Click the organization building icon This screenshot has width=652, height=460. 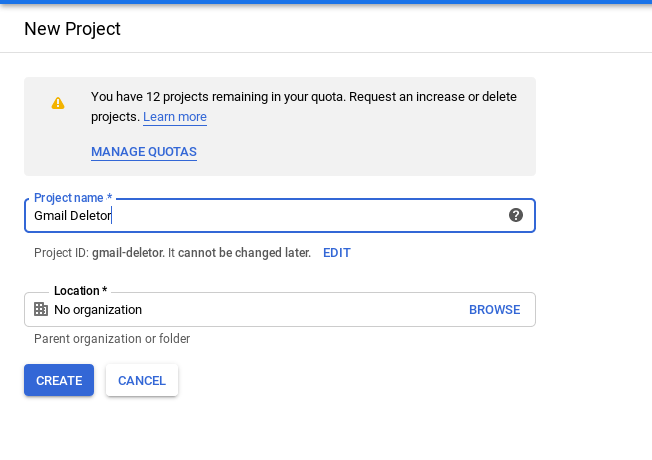(x=41, y=310)
